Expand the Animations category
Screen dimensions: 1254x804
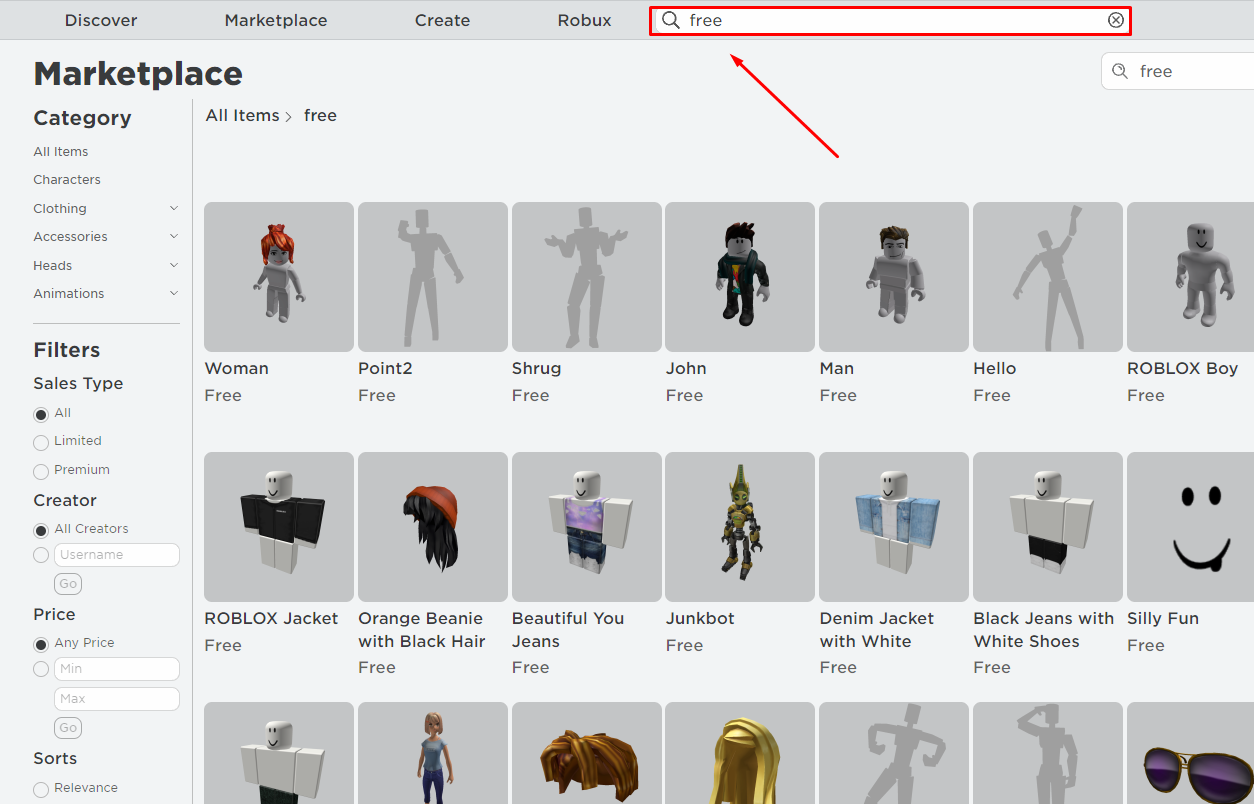174,294
